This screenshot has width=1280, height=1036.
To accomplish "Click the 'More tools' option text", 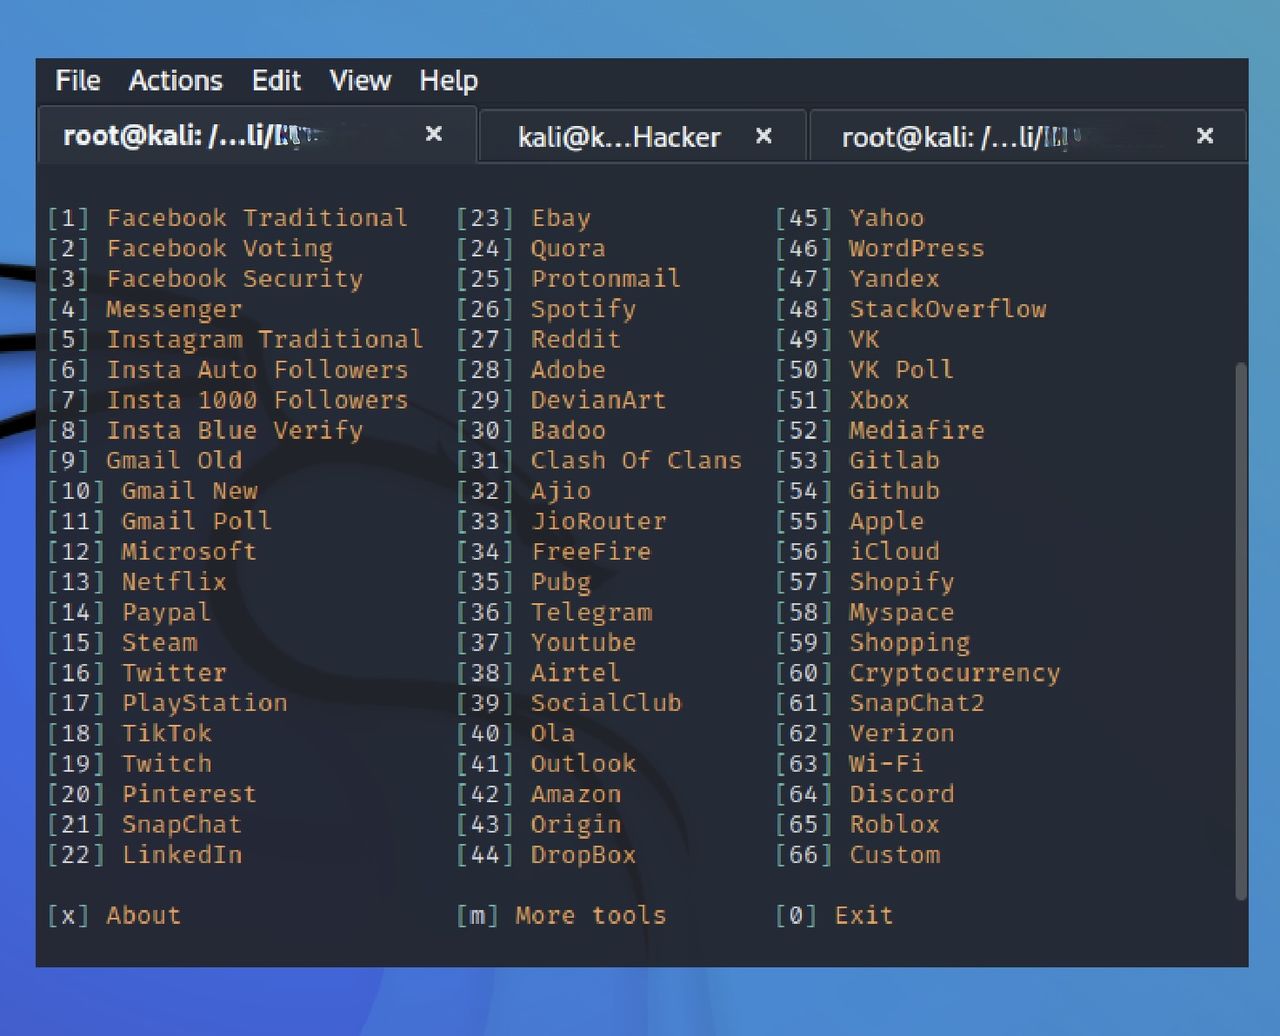I will pos(591,915).
